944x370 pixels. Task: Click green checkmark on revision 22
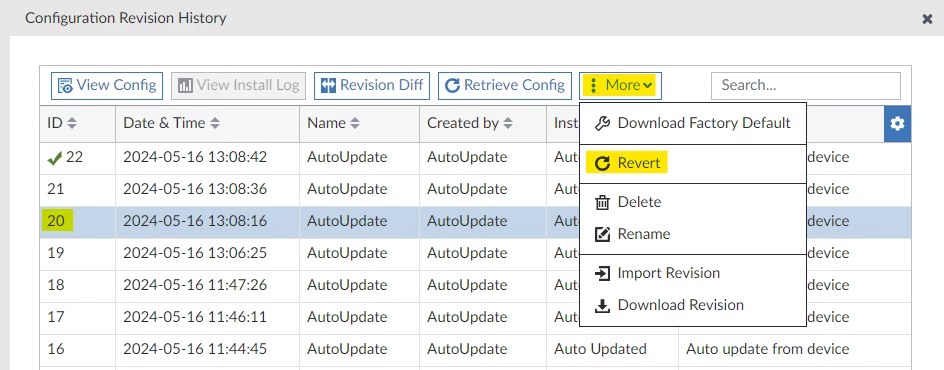coord(55,158)
